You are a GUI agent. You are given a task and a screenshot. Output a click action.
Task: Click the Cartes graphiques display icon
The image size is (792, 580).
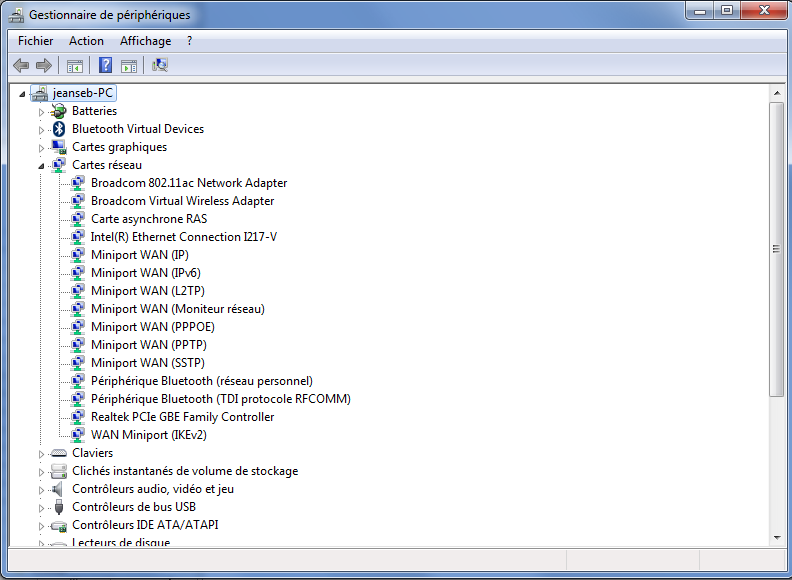59,147
